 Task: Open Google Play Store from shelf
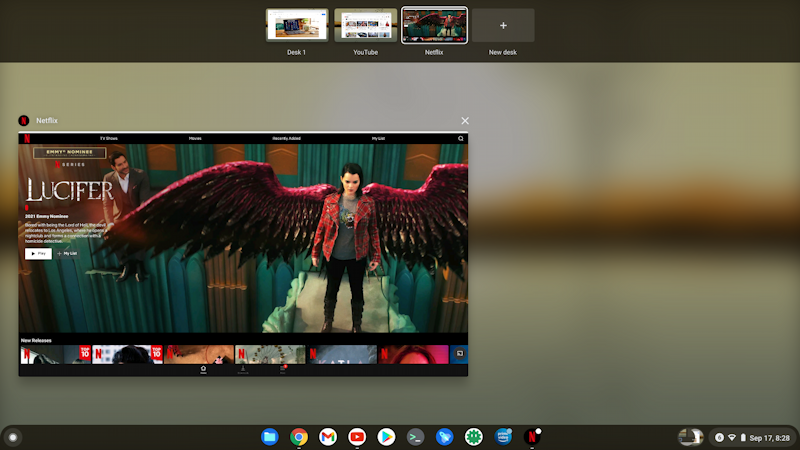[x=386, y=437]
